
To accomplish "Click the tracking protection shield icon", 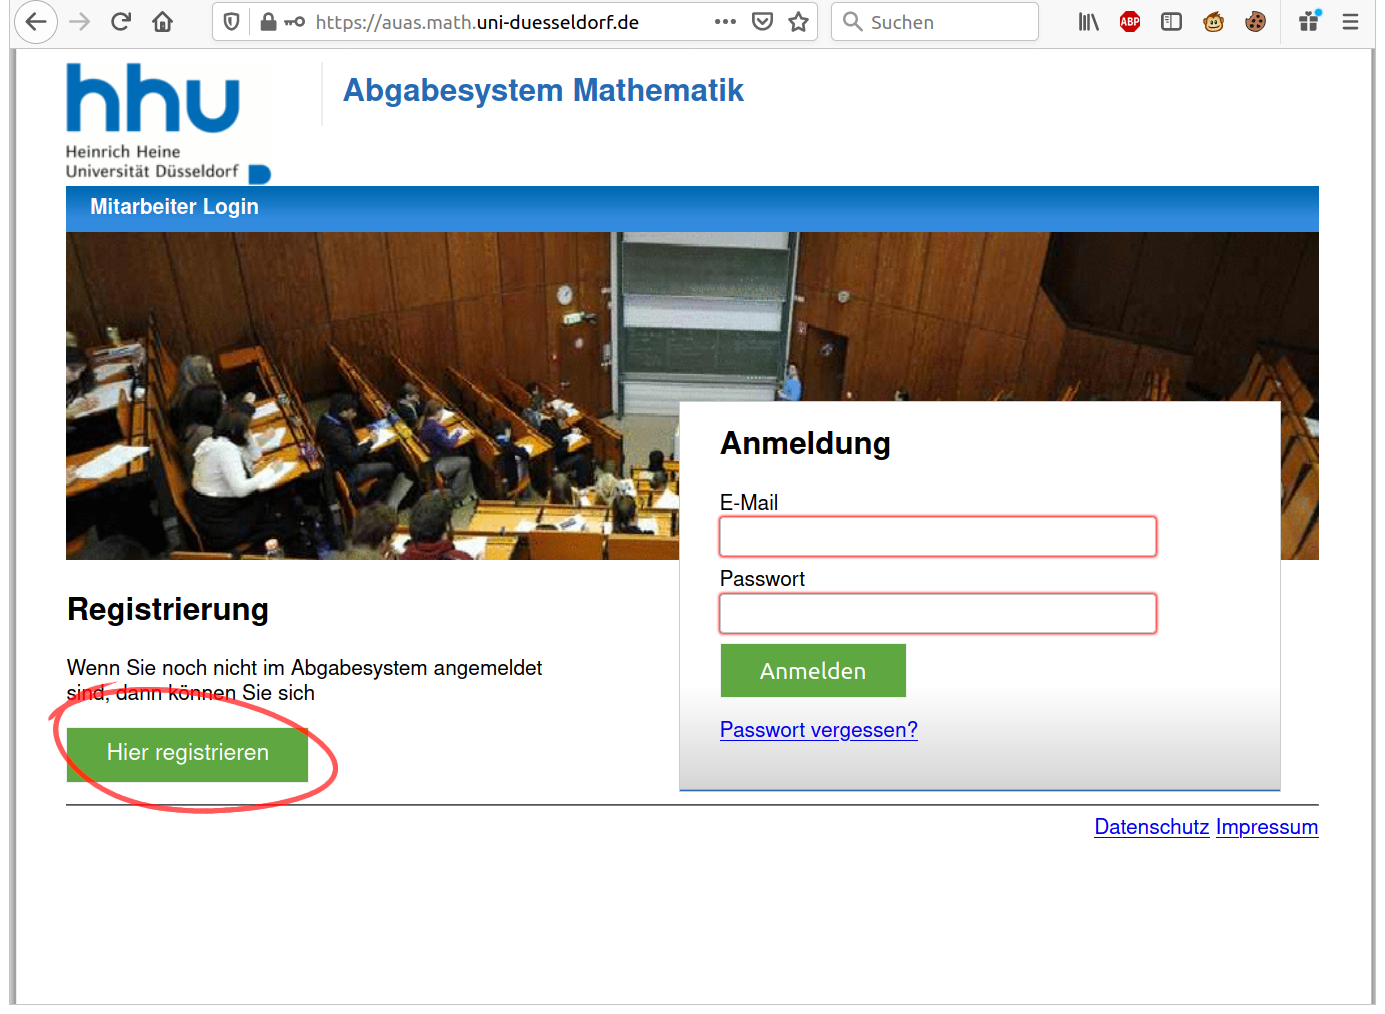I will coord(232,21).
